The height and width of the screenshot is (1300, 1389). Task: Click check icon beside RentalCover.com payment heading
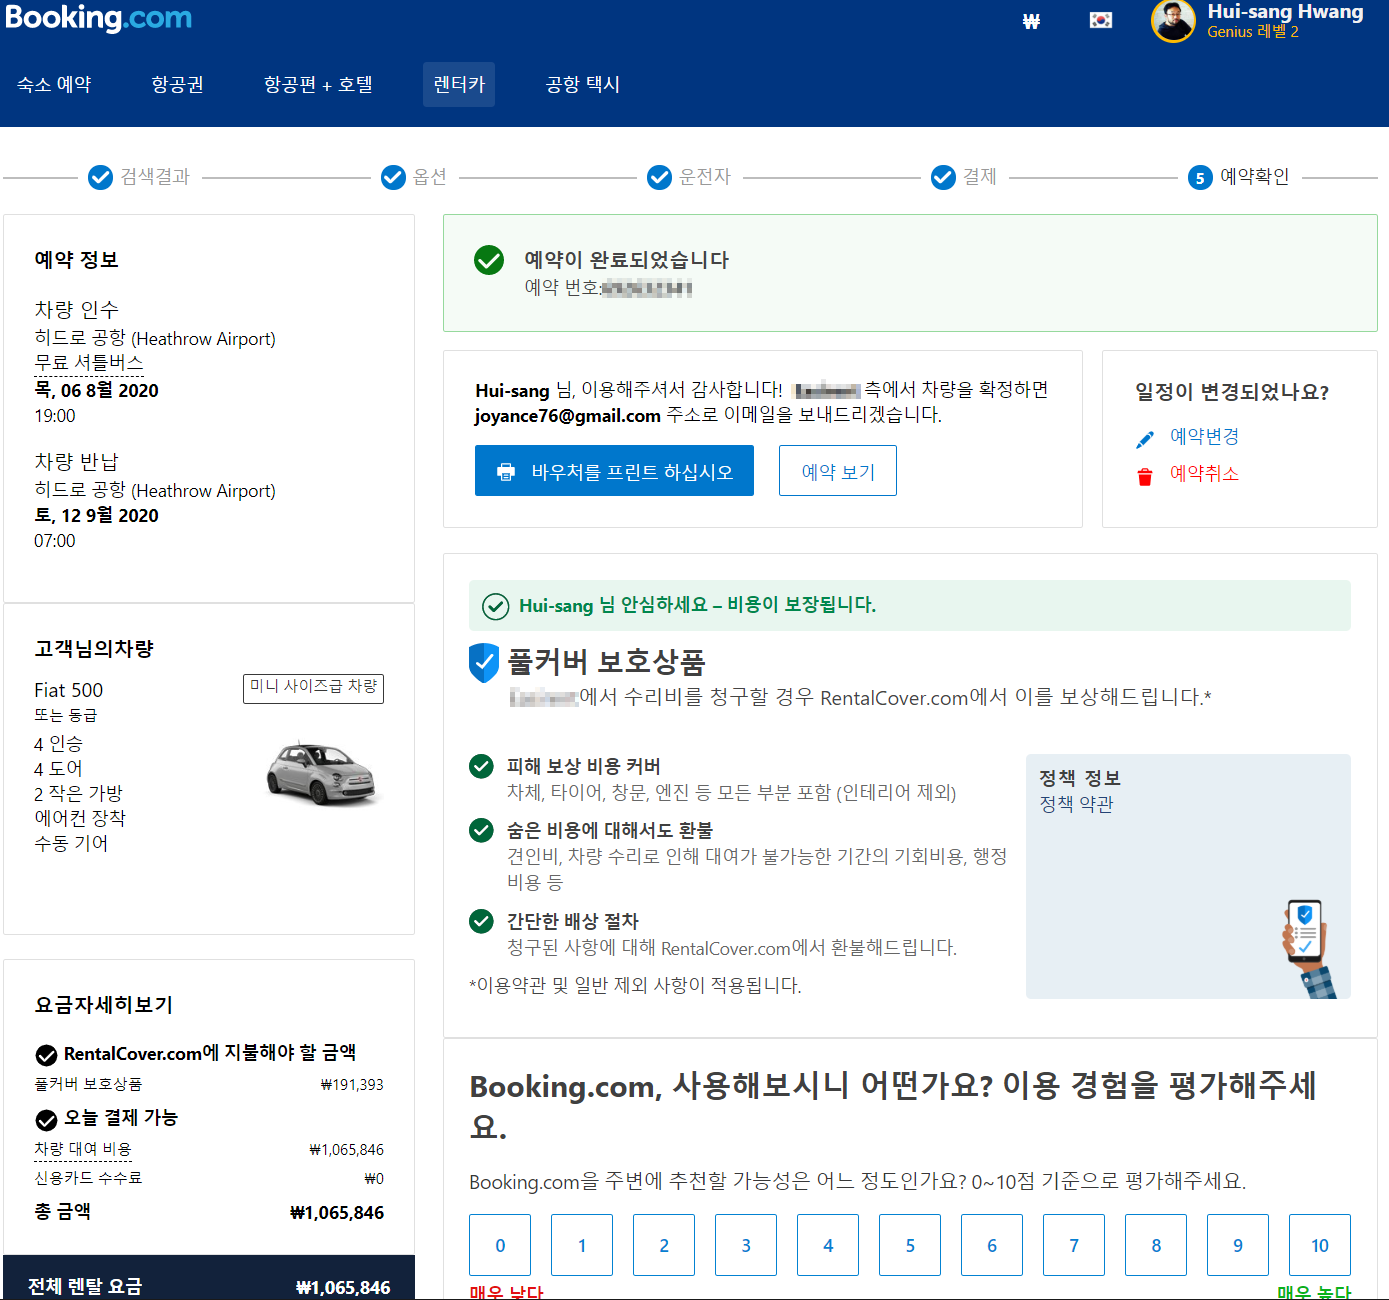46,1055
